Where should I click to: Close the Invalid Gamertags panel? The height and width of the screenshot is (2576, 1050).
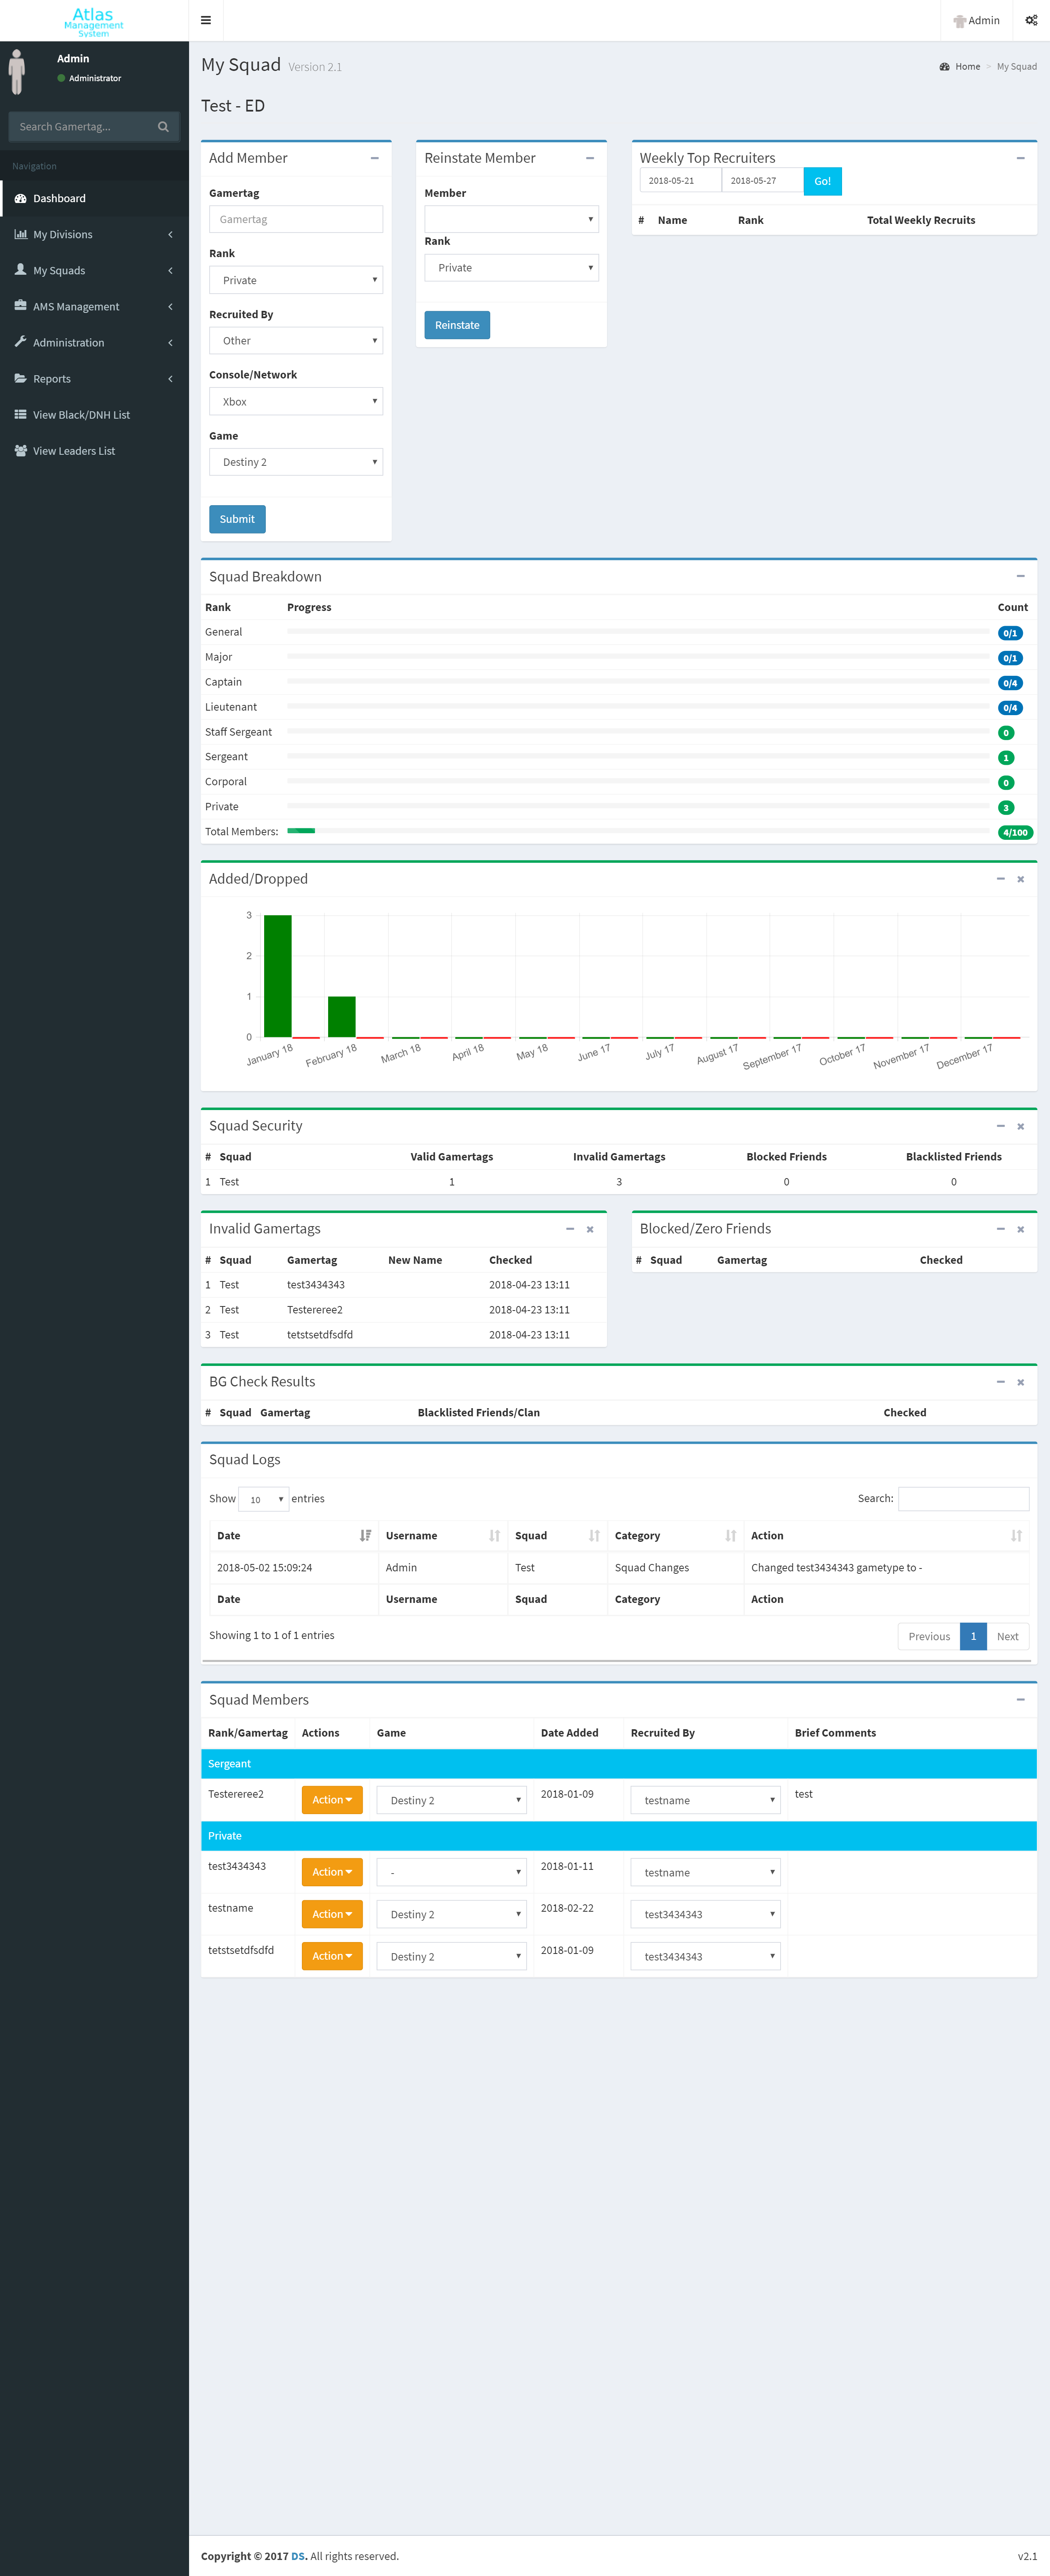point(590,1229)
